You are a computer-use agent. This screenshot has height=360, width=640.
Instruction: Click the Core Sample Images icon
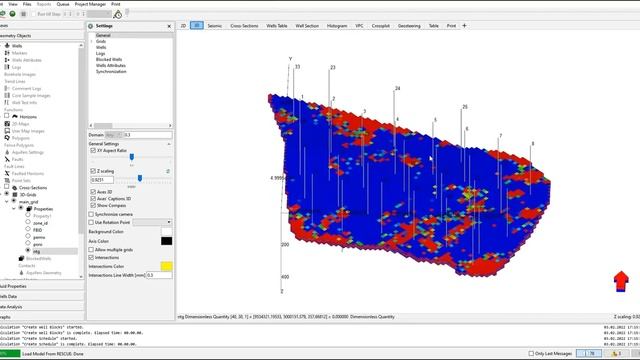7,95
